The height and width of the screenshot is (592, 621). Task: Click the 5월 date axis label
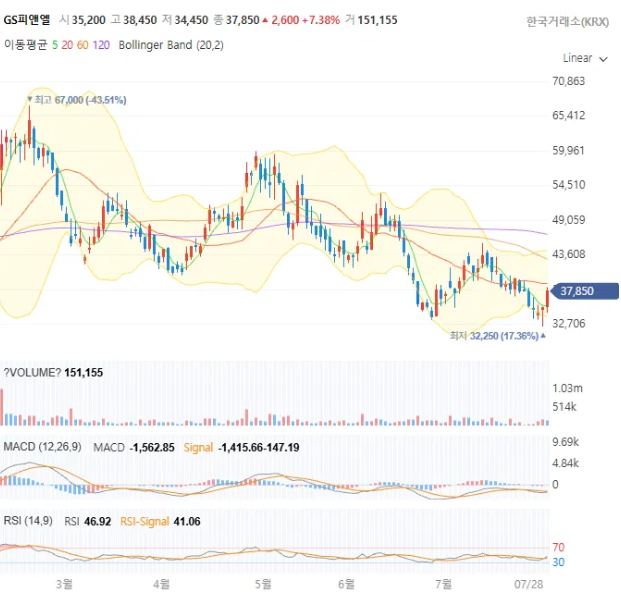263,584
